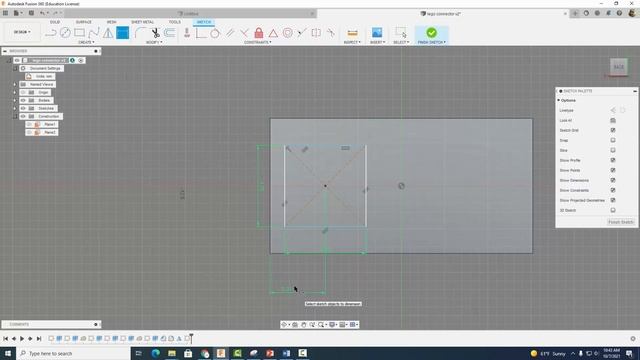Select the Line sketch tool
The height and width of the screenshot is (360, 640).
coord(51,33)
